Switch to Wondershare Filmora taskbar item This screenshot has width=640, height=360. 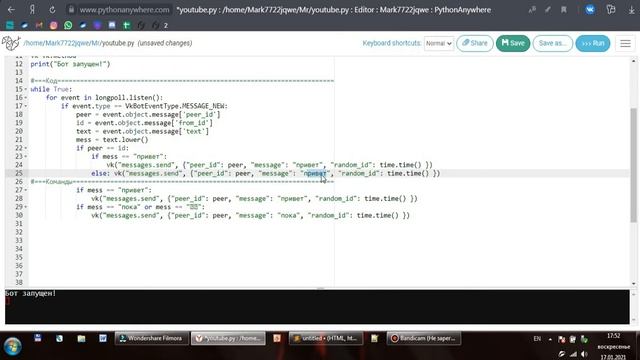[x=152, y=338]
